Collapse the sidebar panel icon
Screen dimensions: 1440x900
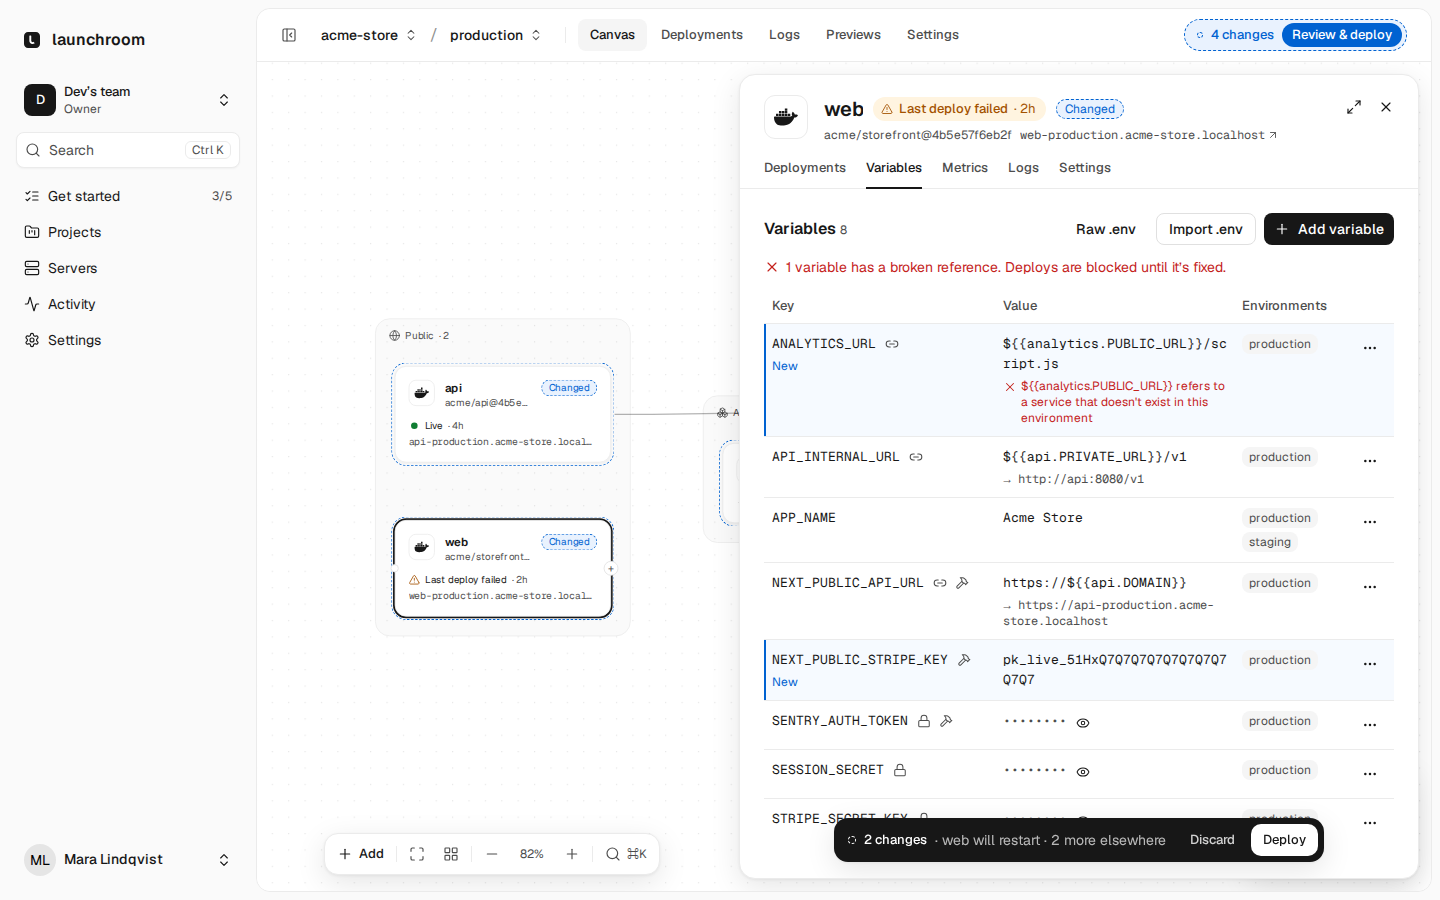tap(289, 35)
